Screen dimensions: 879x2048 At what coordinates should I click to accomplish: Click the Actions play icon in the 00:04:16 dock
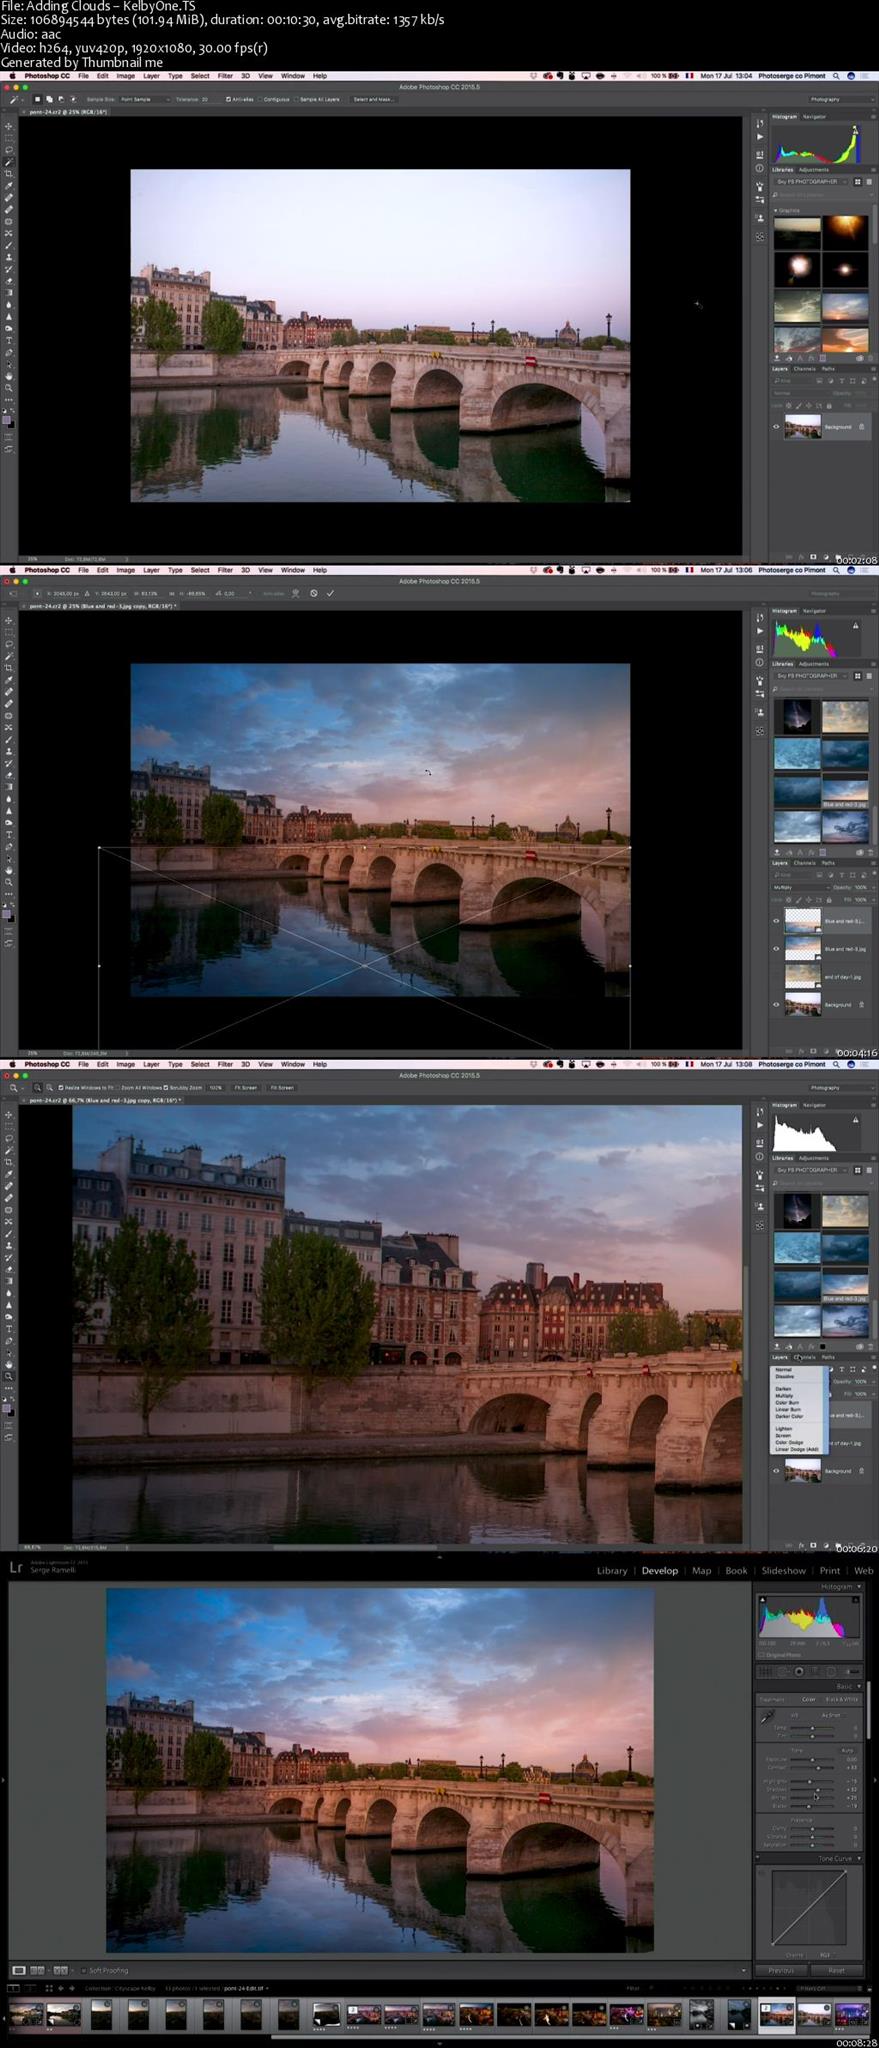tap(760, 631)
